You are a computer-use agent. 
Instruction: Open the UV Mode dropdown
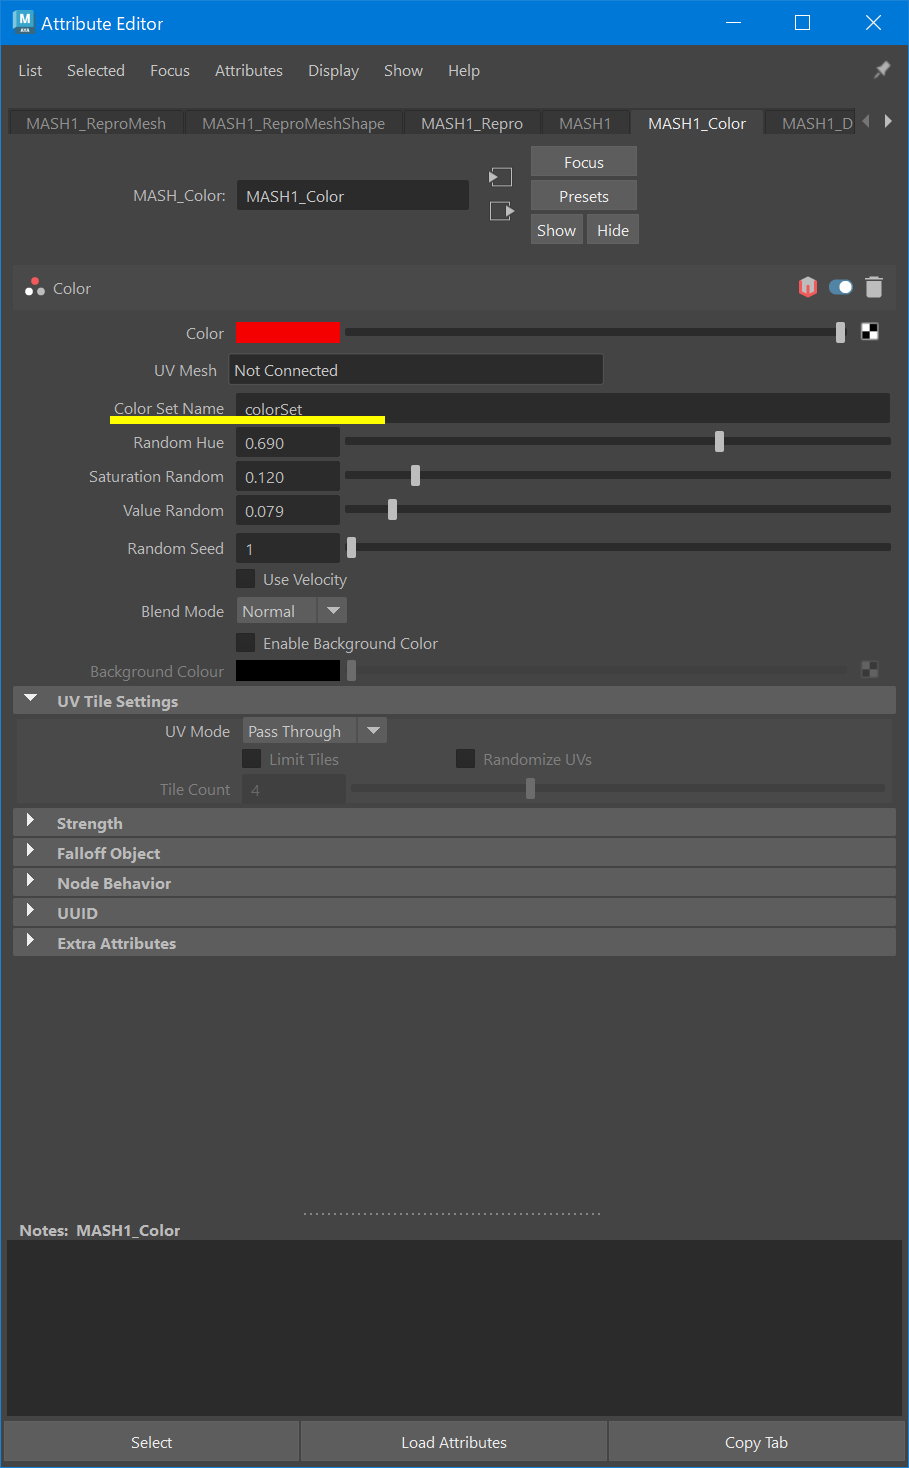coord(372,730)
